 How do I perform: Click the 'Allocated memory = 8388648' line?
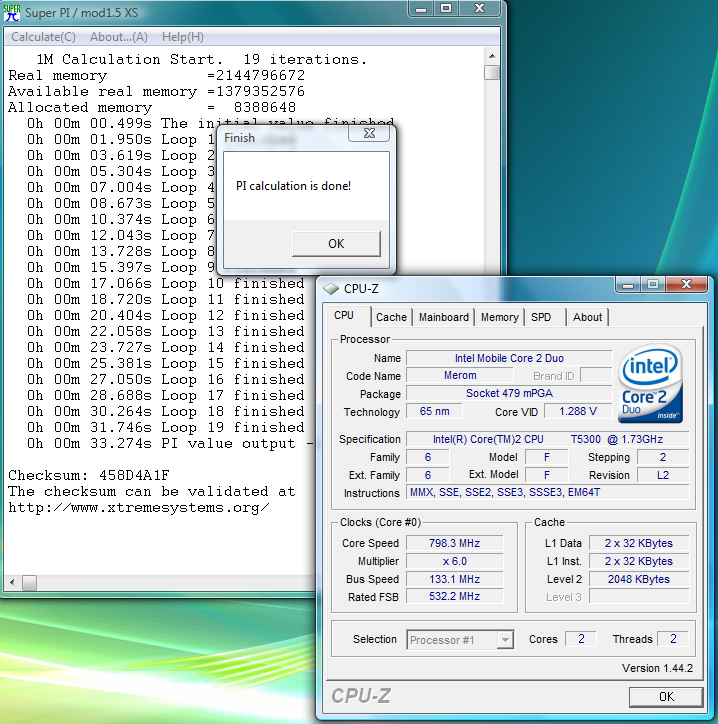click(x=152, y=108)
